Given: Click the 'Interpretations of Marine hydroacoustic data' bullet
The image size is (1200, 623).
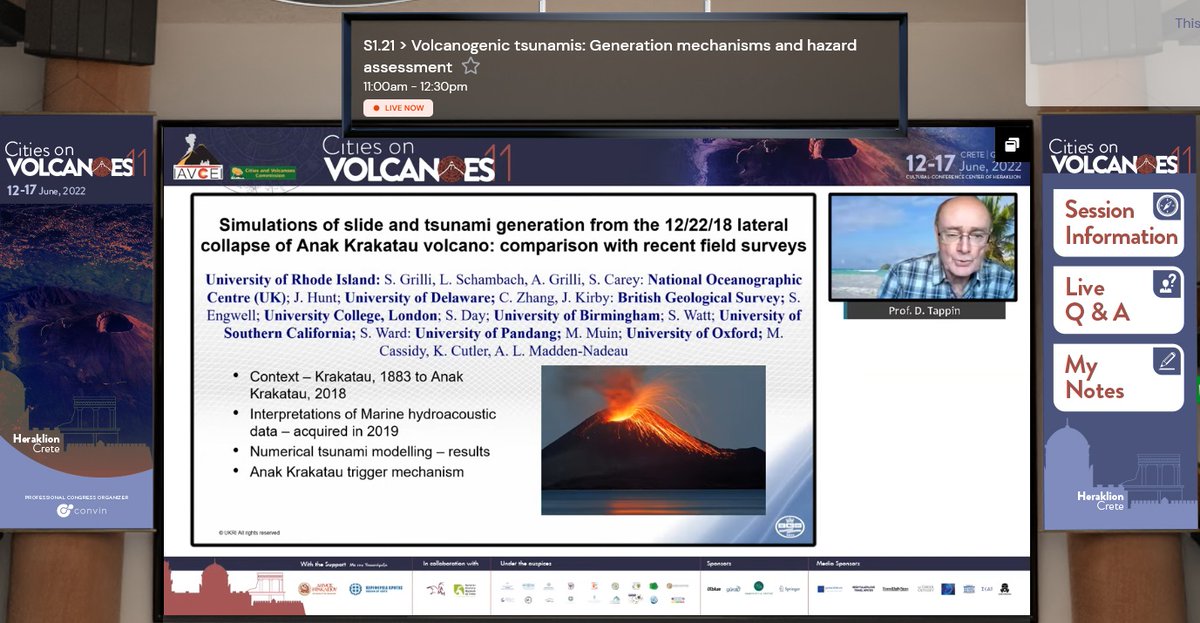Looking at the screenshot, I should click(x=372, y=422).
